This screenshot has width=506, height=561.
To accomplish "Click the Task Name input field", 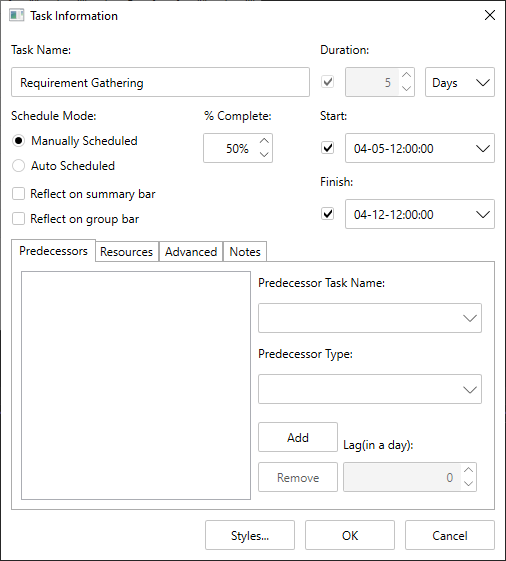I will [x=160, y=82].
